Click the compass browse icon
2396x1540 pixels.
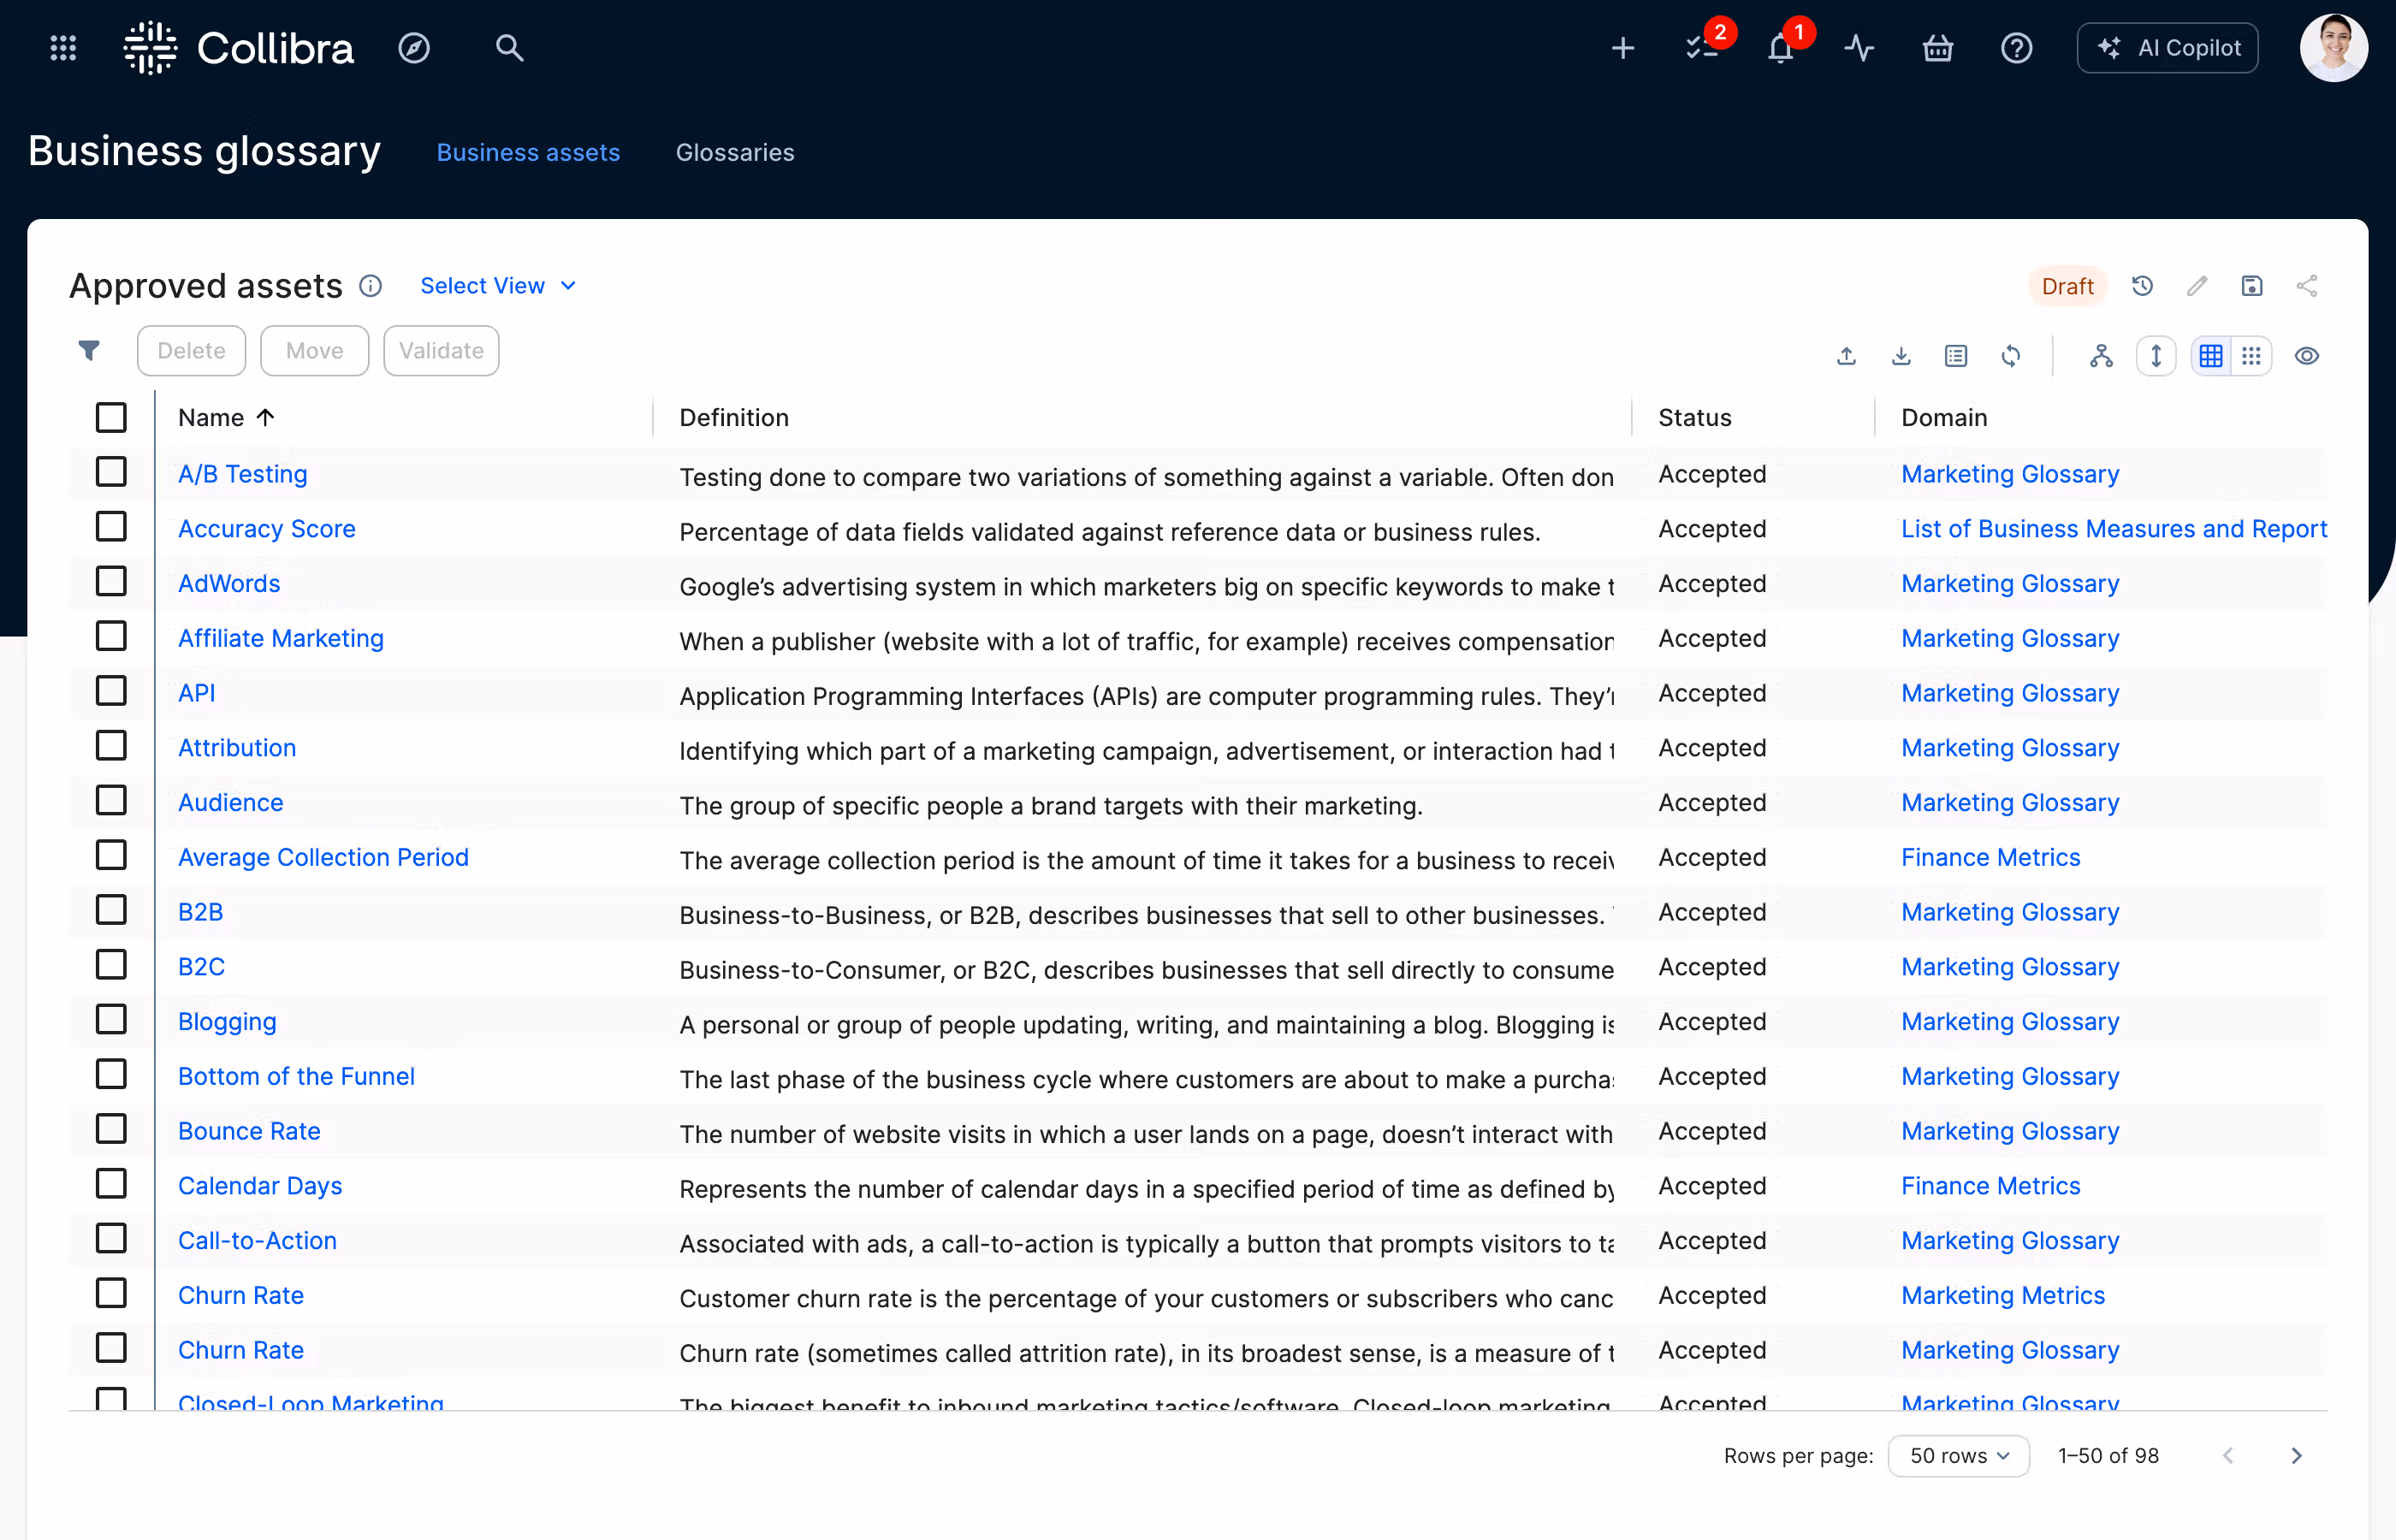[413, 48]
